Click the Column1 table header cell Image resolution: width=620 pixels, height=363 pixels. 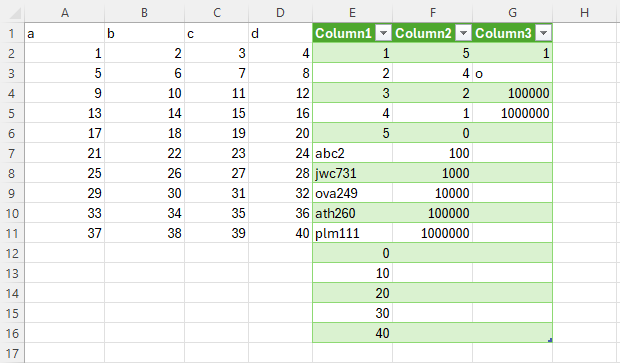pos(352,33)
